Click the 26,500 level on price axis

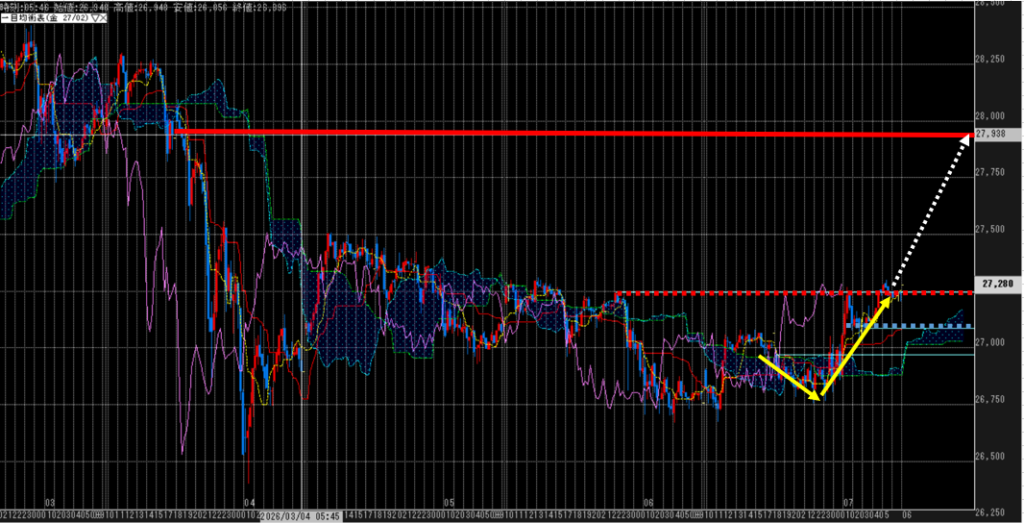pyautogui.click(x=996, y=457)
